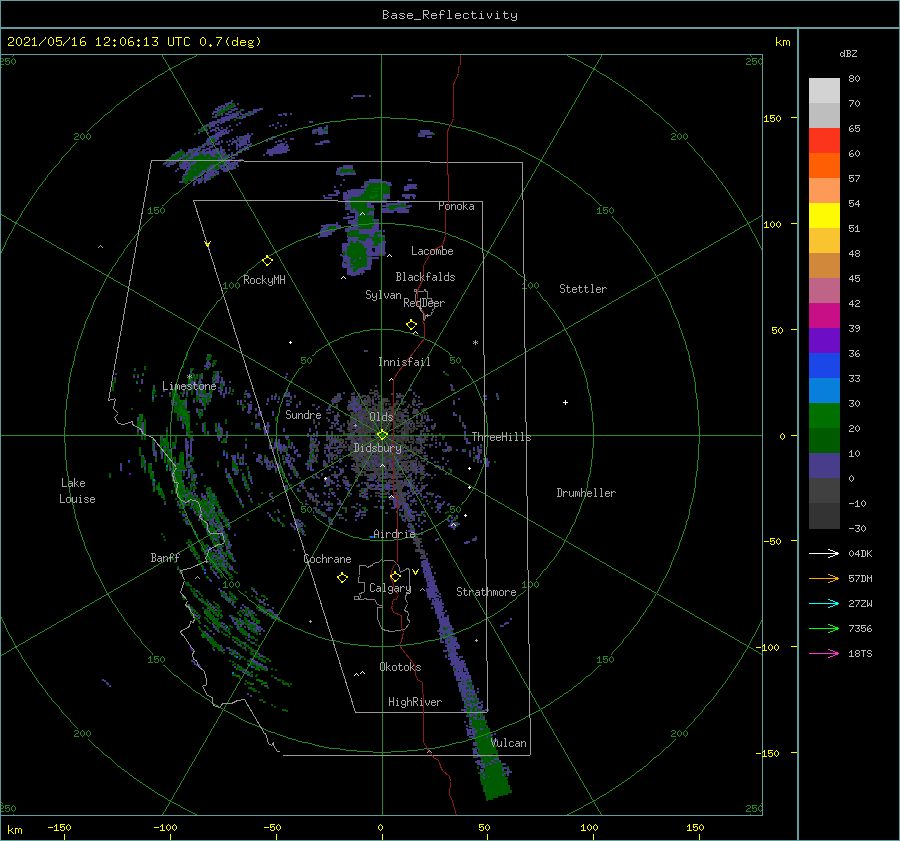Screen dimensions: 900x841
Task: Select the lightest gray 70–80 dBZ swatch
Action: click(x=824, y=91)
